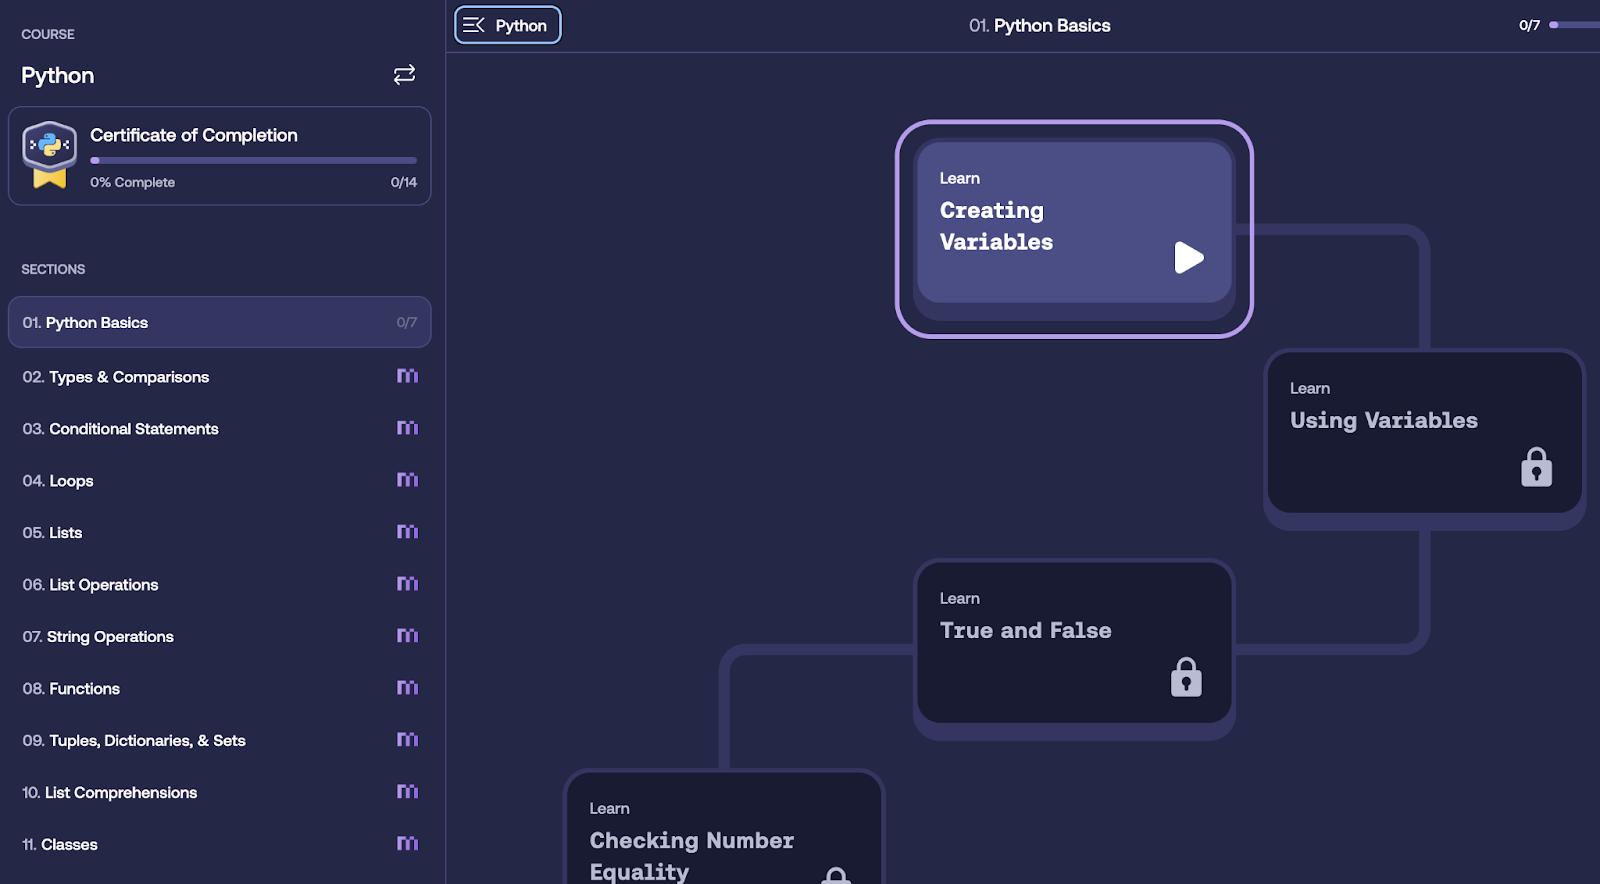Click the Certificate of Completion progress bar
This screenshot has height=884, width=1600.
tap(253, 160)
